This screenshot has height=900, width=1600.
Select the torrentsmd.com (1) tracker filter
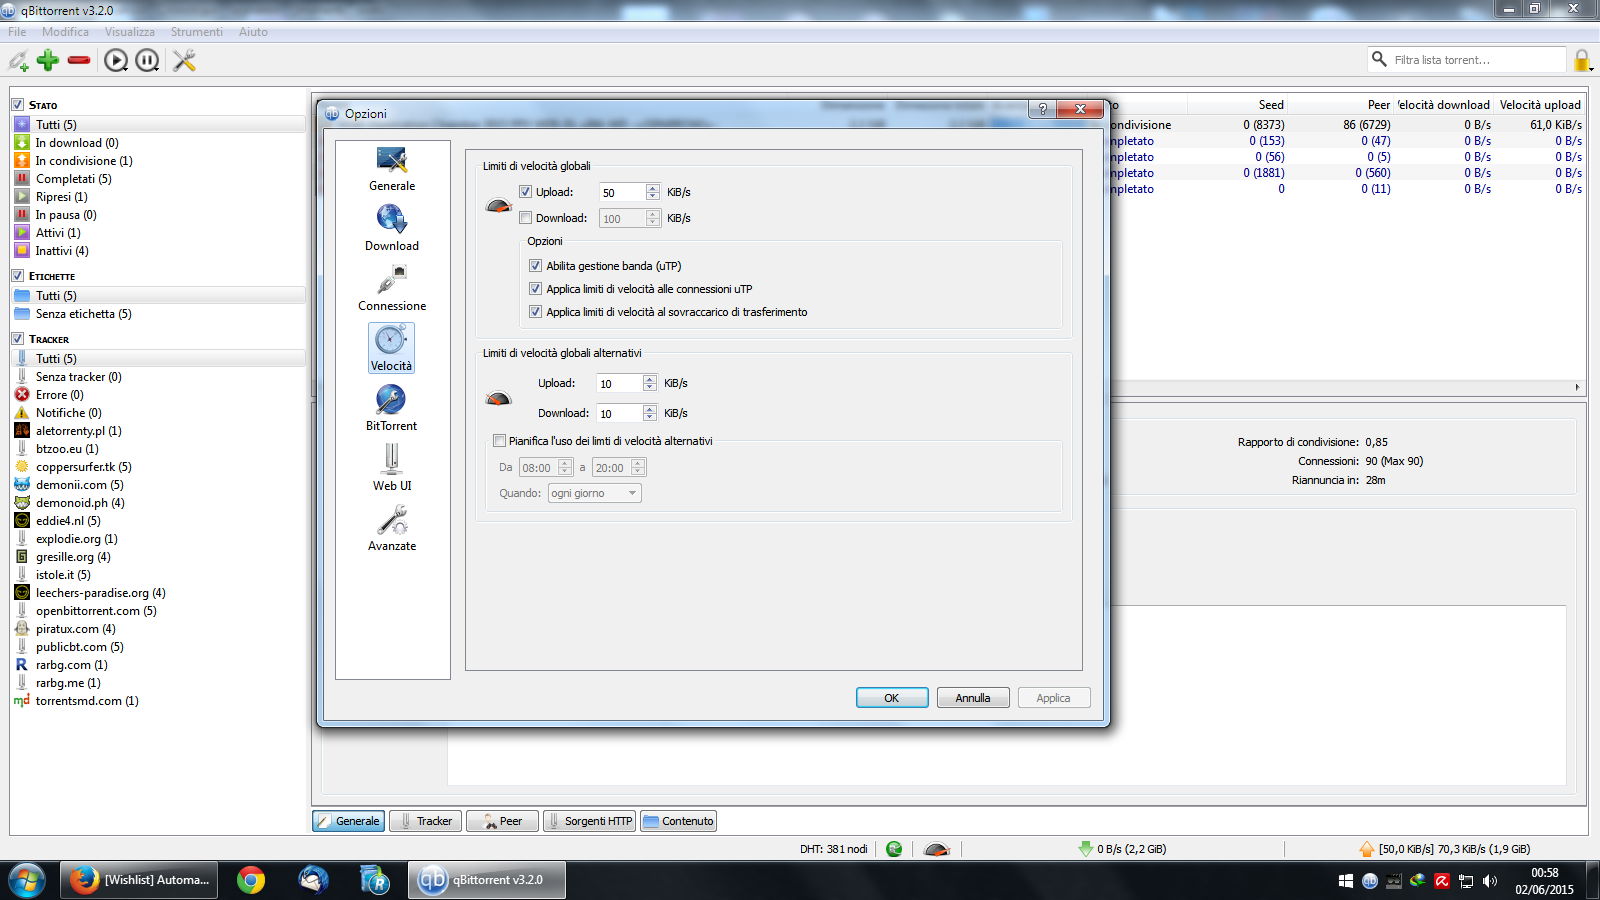pos(87,701)
